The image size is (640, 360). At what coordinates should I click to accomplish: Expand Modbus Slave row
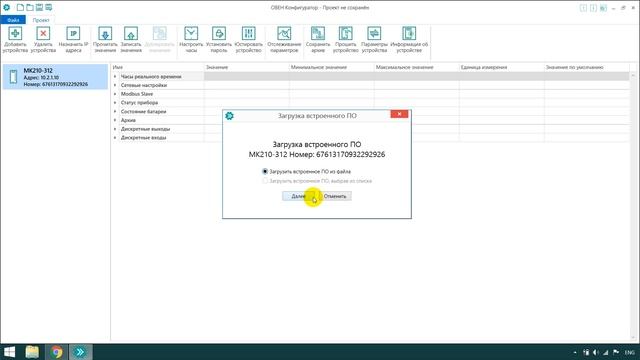[x=115, y=94]
